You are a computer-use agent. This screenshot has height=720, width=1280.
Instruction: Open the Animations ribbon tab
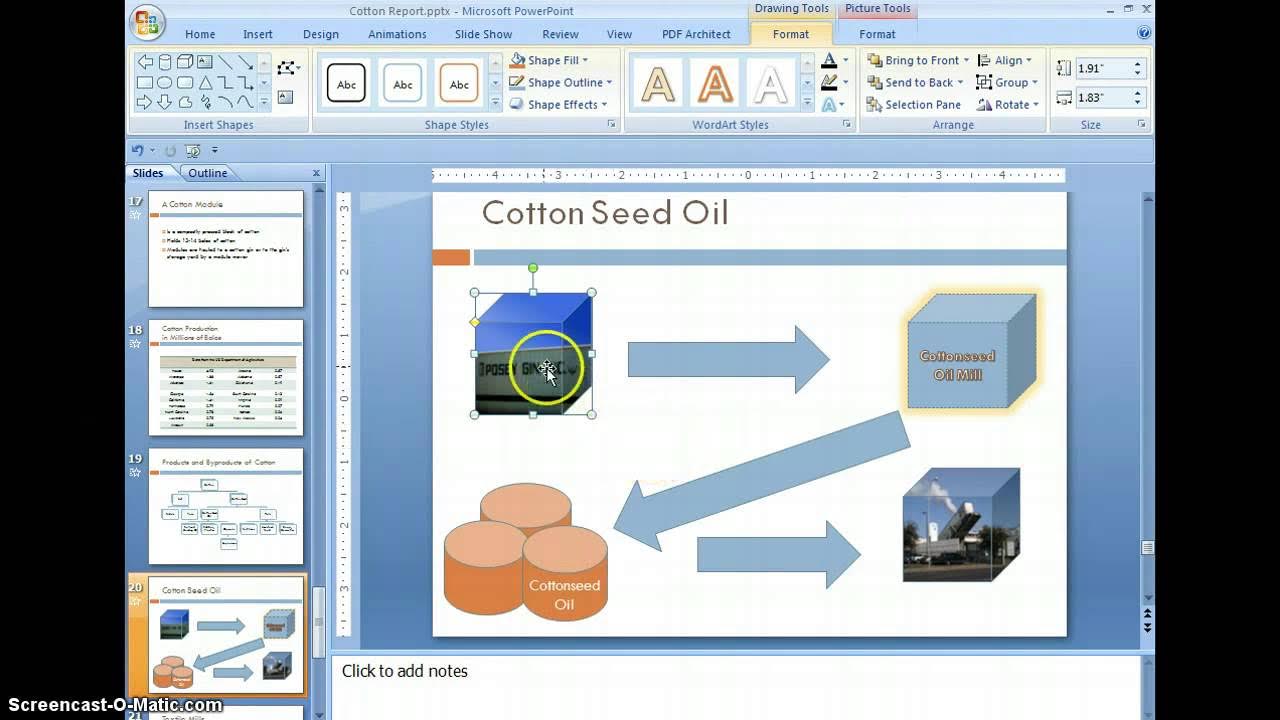click(x=397, y=34)
